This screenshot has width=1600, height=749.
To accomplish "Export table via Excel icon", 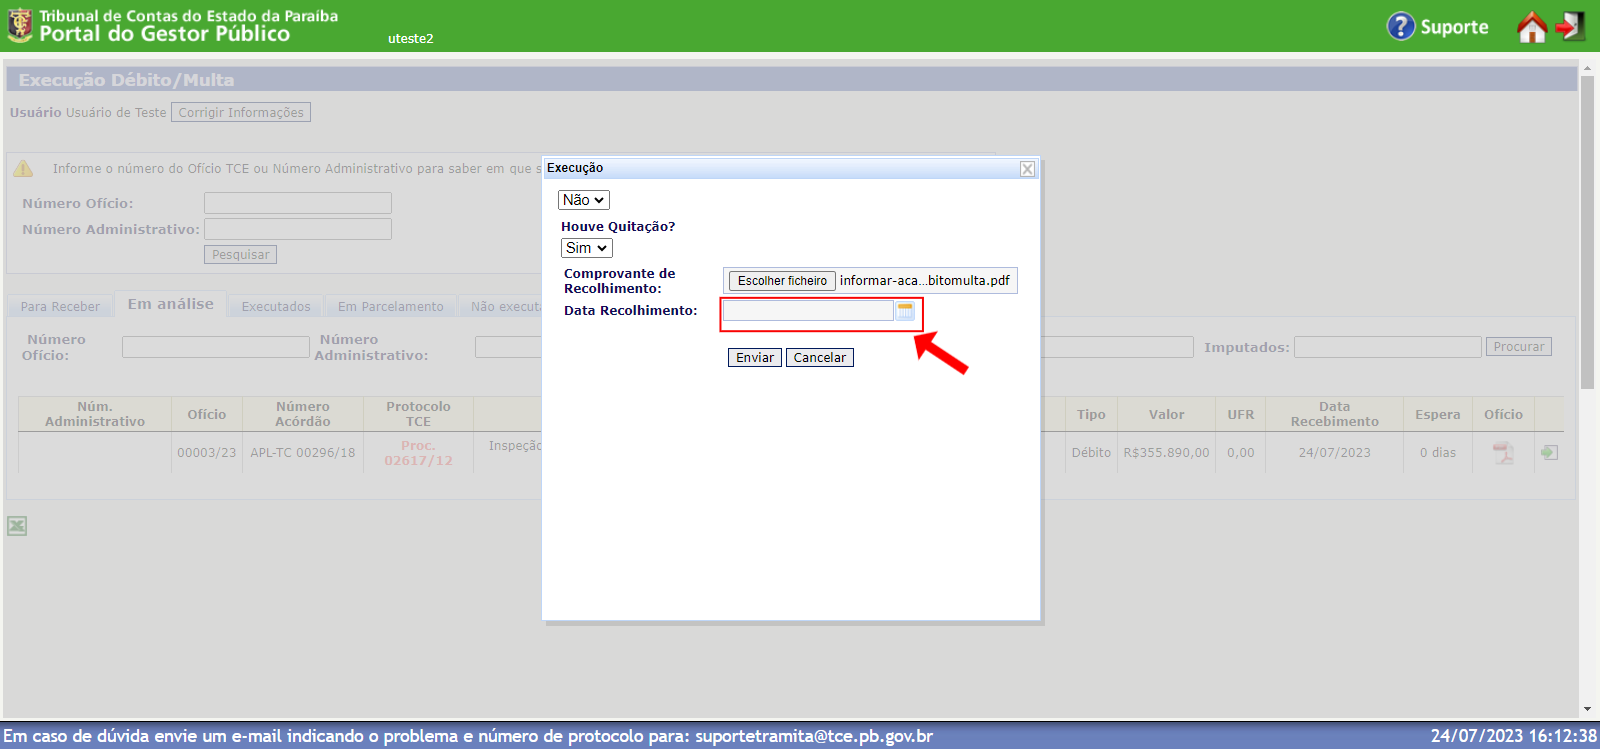I will (17, 526).
